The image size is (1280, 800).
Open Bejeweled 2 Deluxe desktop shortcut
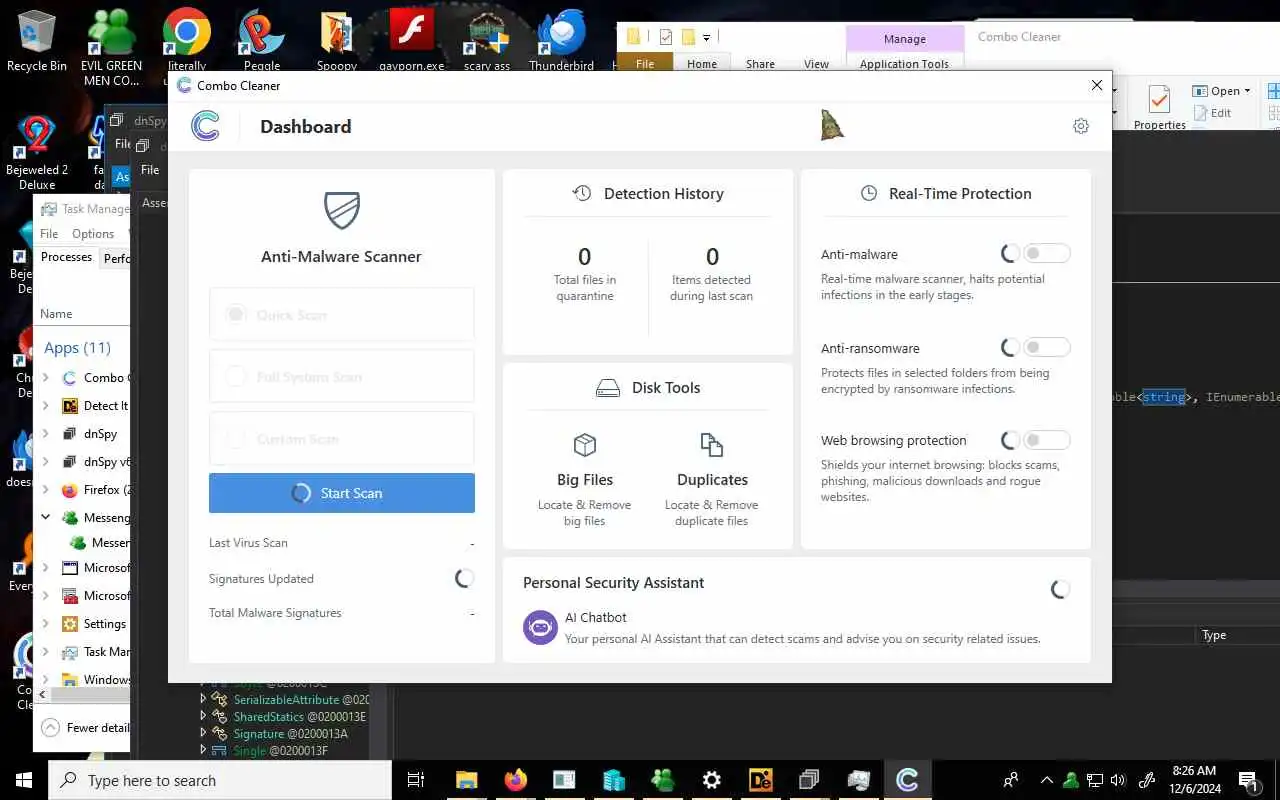point(37,152)
